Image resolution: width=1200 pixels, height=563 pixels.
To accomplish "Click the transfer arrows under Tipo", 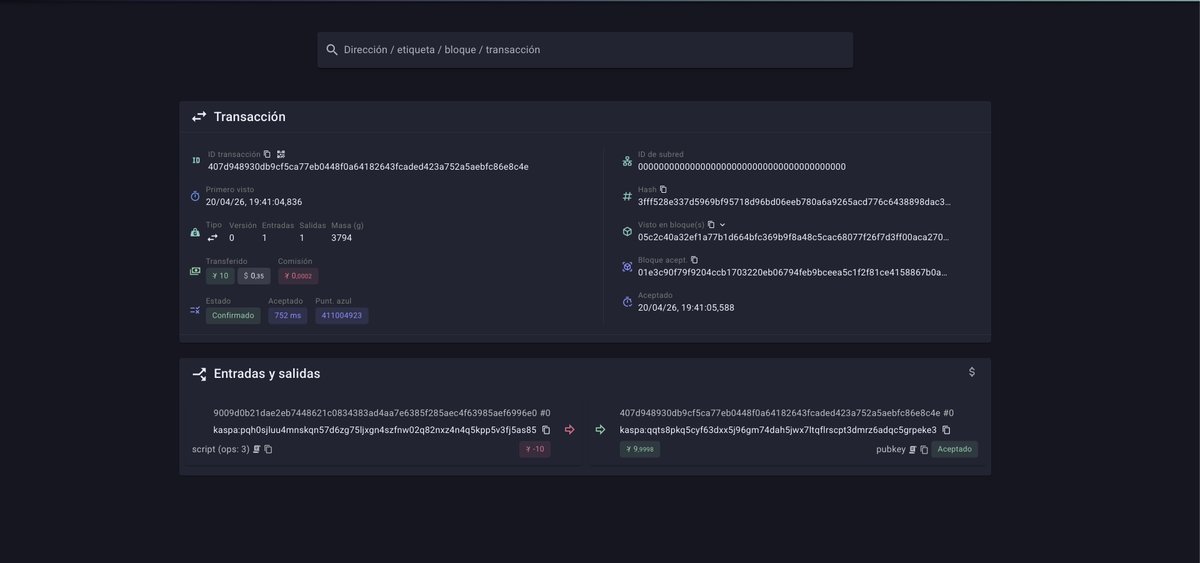I will click(212, 238).
